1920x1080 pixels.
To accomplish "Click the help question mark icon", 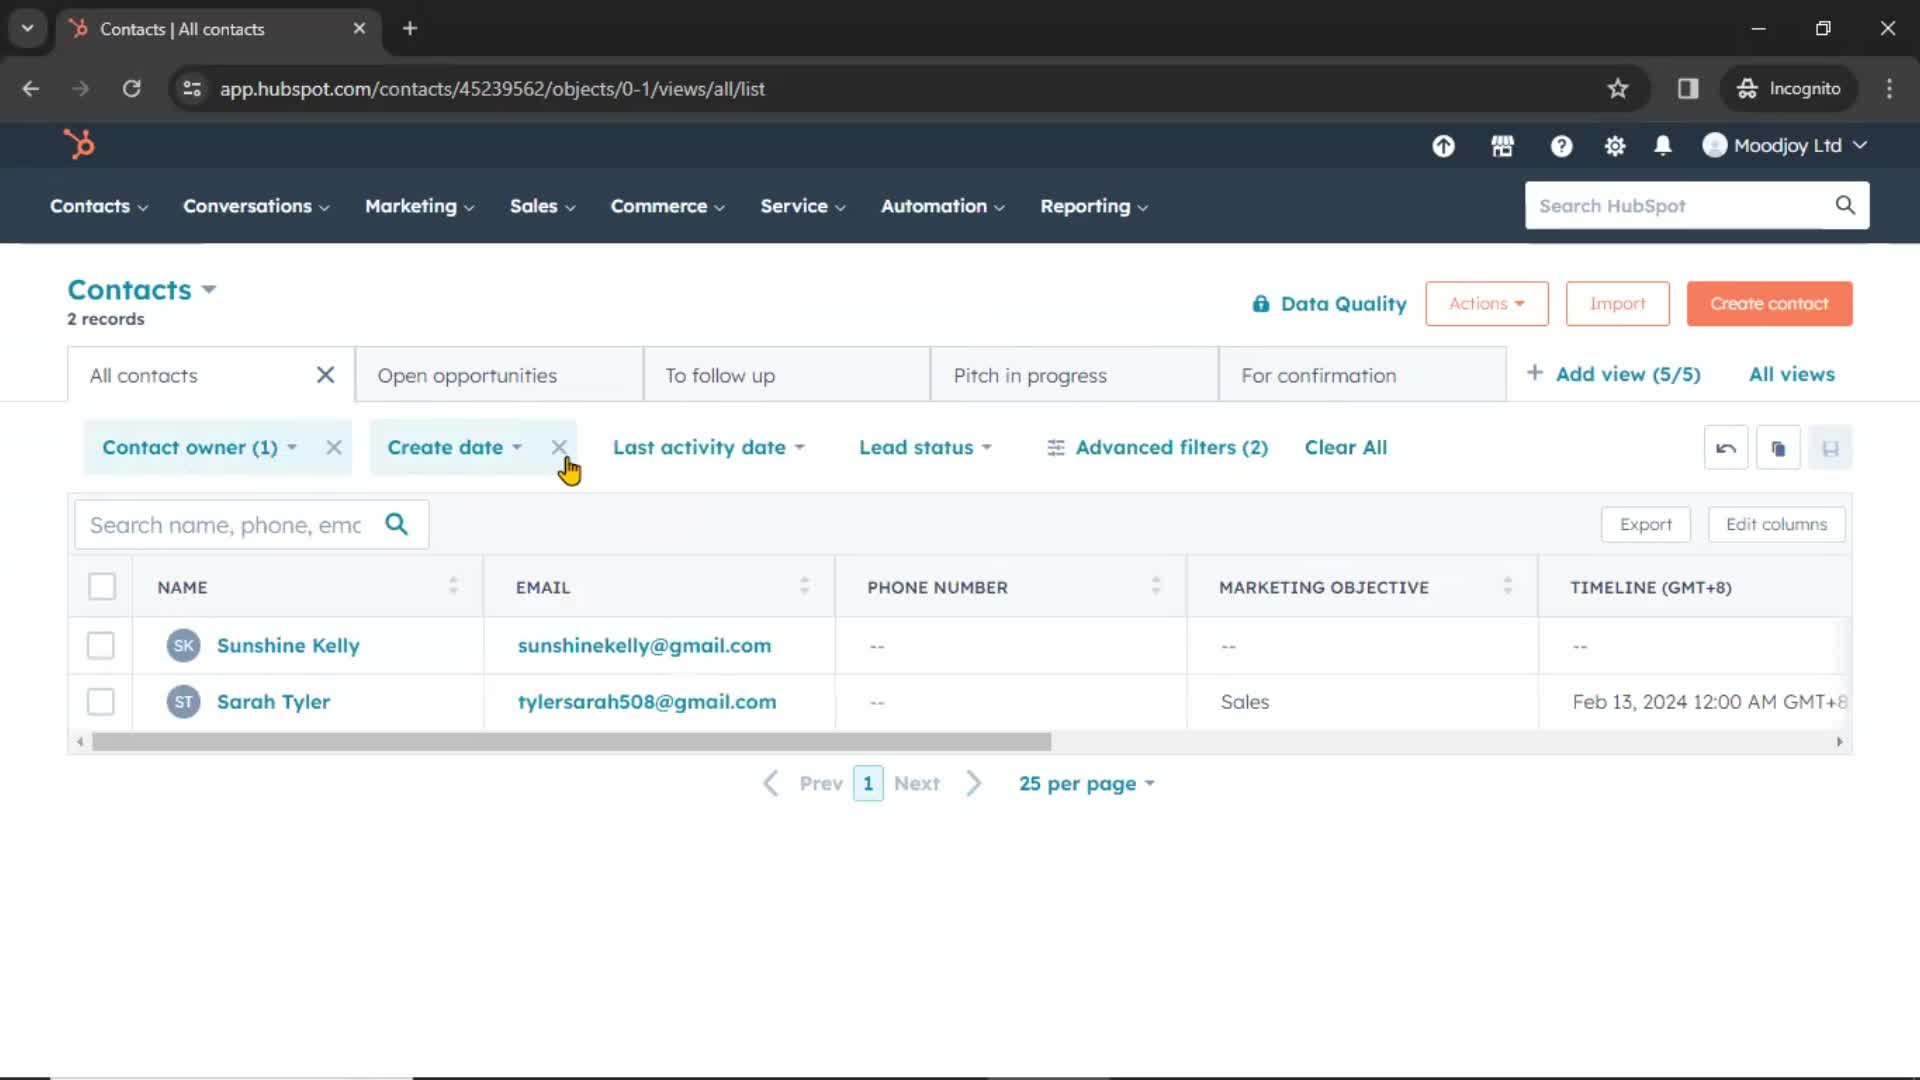I will (1560, 145).
